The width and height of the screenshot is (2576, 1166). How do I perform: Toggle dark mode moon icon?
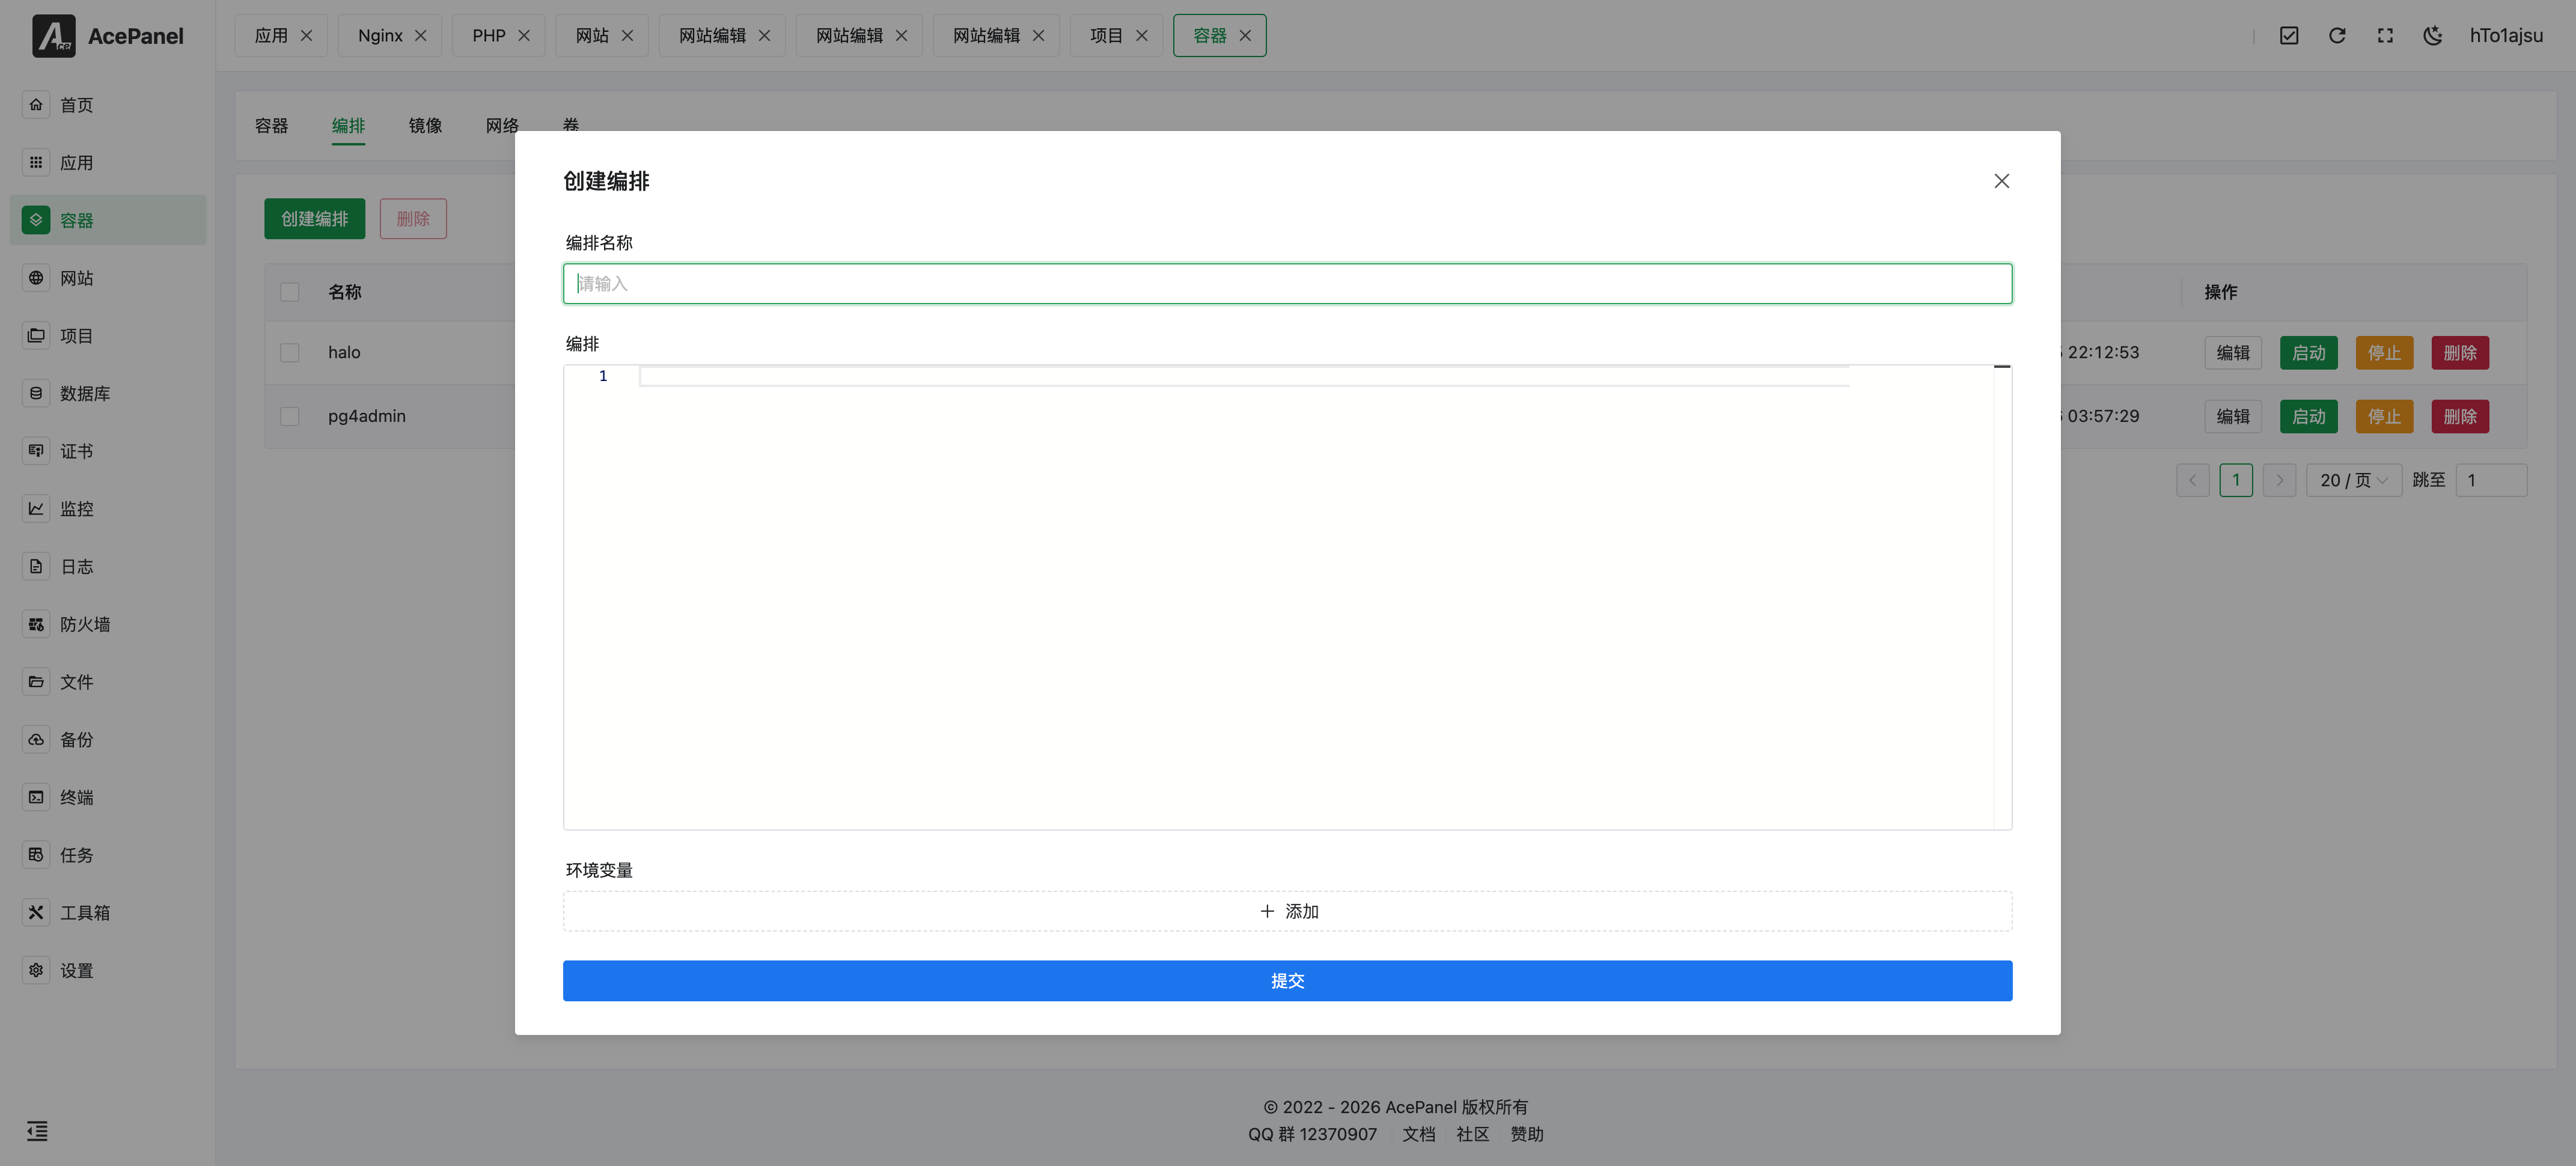2432,36
